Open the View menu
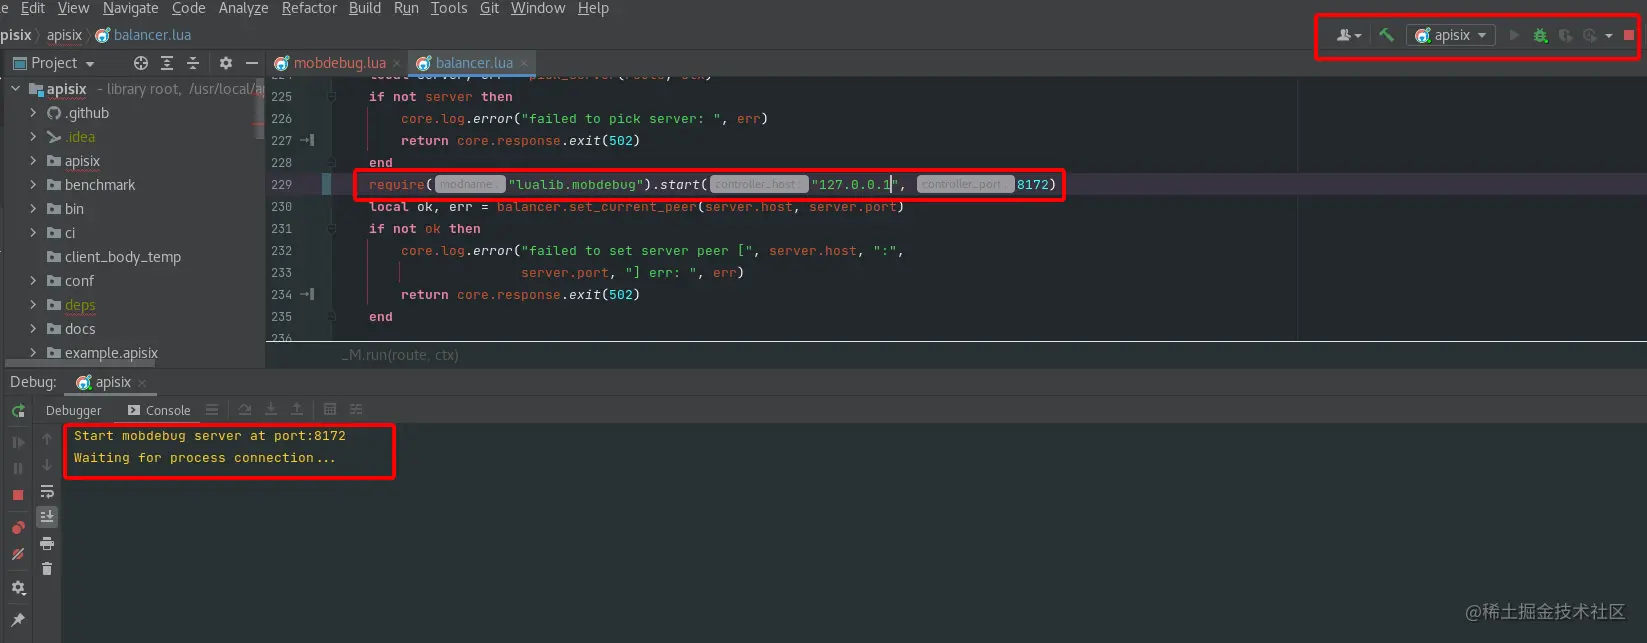The width and height of the screenshot is (1647, 643). pos(73,8)
